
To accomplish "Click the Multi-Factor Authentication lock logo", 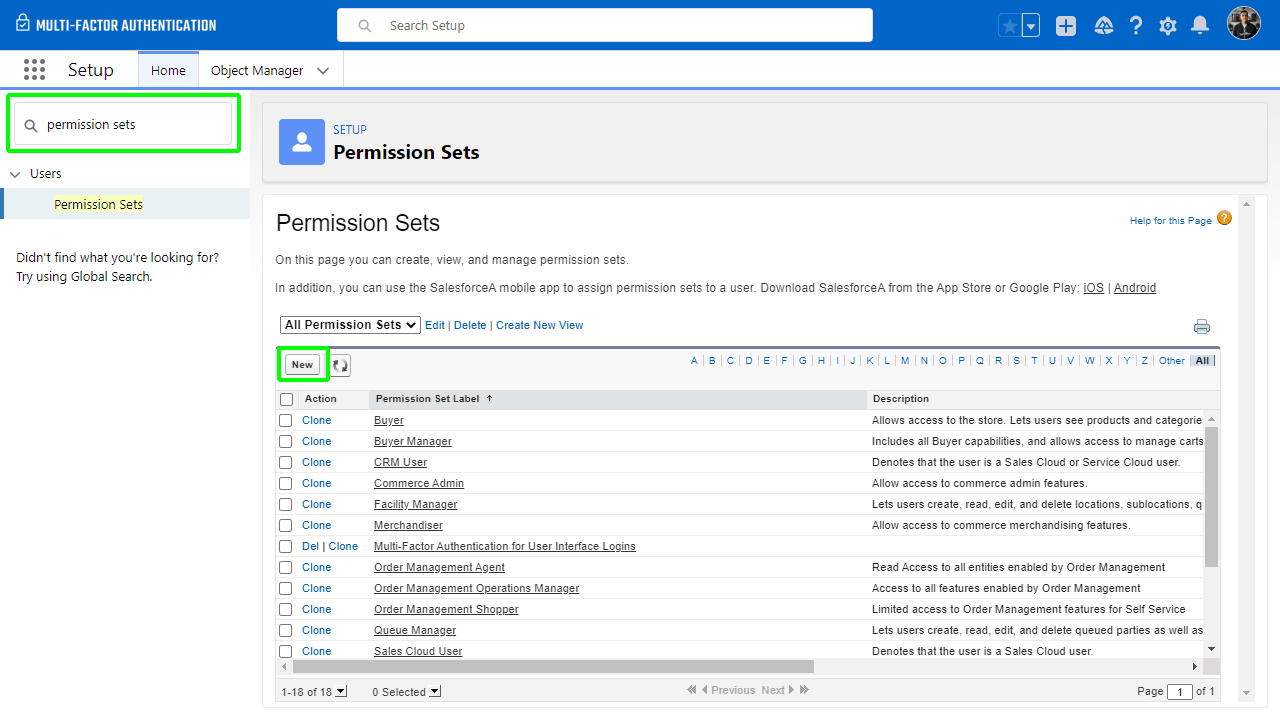I will tap(23, 23).
